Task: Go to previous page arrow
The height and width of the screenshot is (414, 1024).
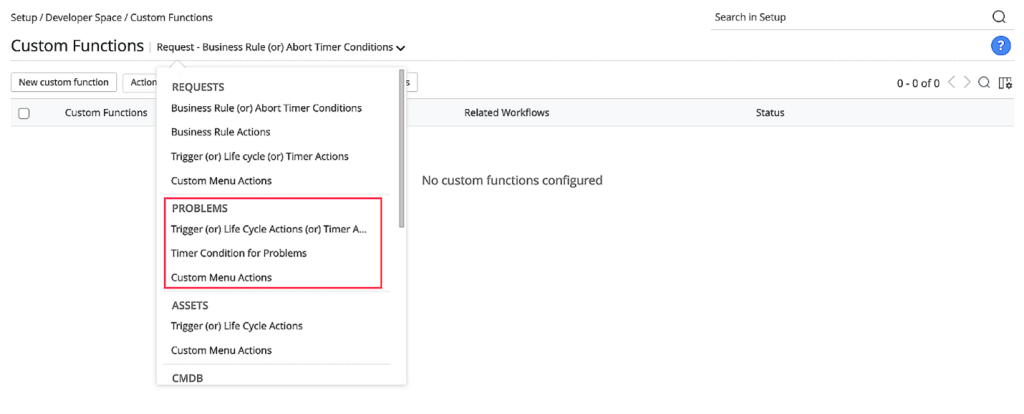Action: (952, 82)
